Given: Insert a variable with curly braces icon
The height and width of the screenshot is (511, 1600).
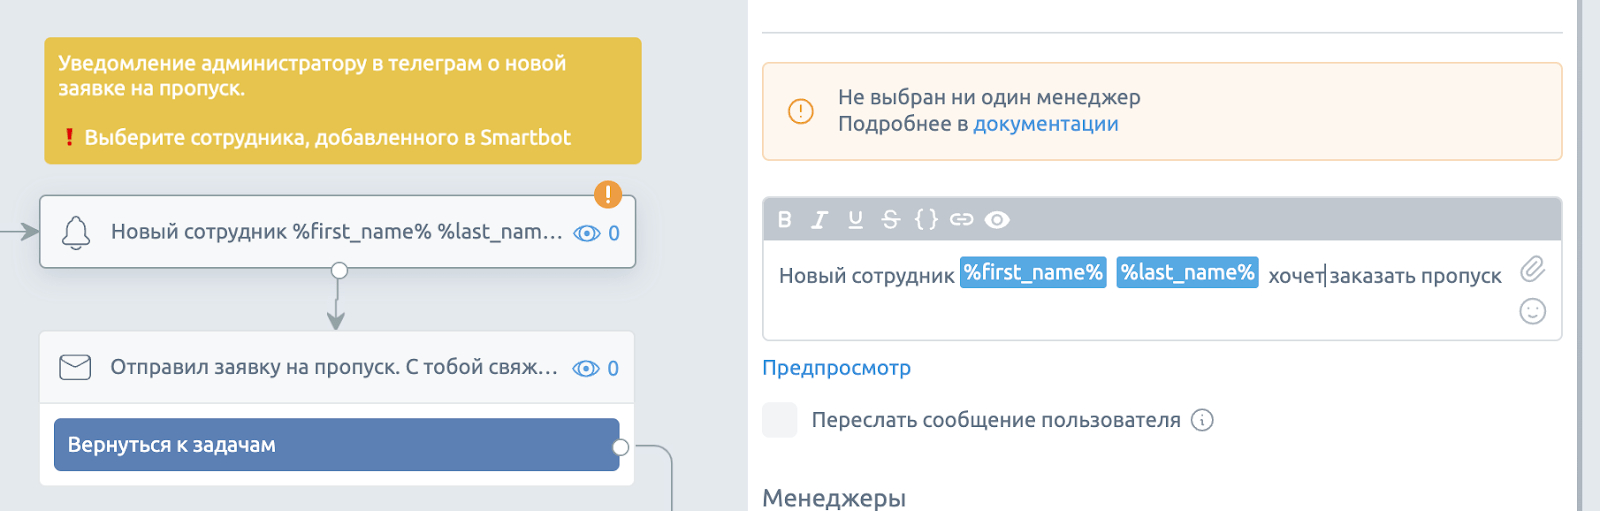Looking at the screenshot, I should (x=926, y=219).
